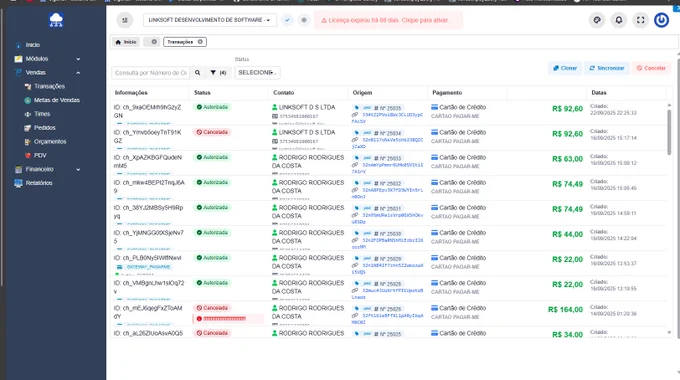The height and width of the screenshot is (380, 680).
Task: Click the Cancelar button
Action: click(x=651, y=68)
